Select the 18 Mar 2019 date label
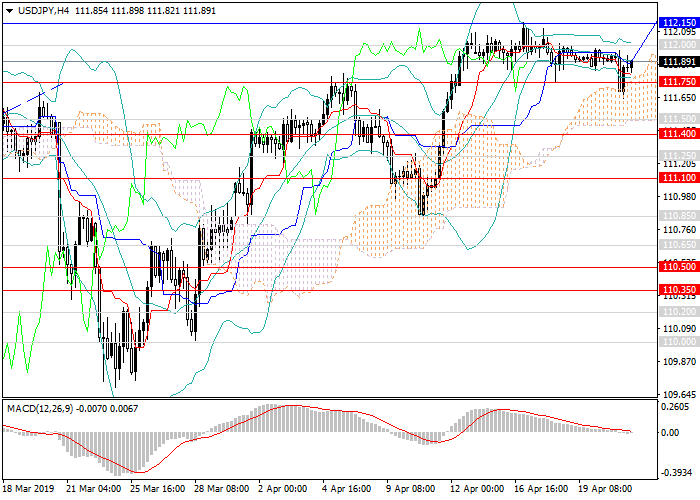 pyautogui.click(x=29, y=489)
